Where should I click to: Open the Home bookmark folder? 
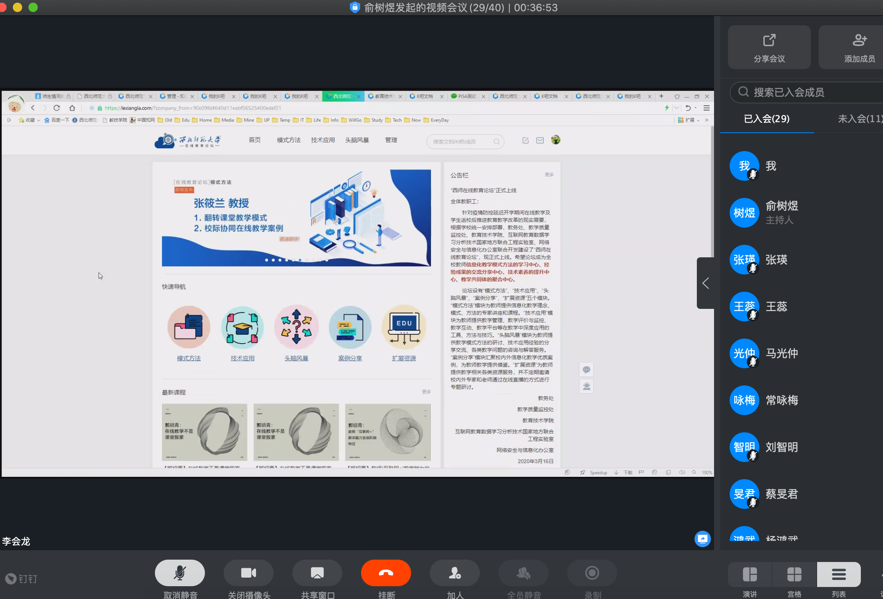click(x=202, y=120)
